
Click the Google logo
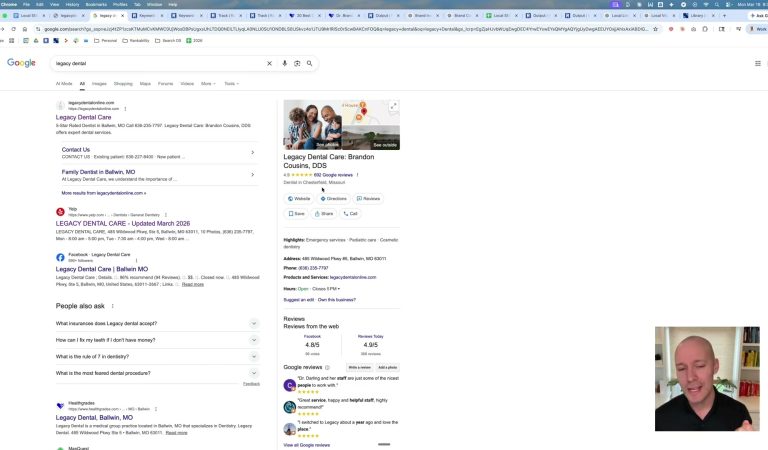click(x=21, y=63)
